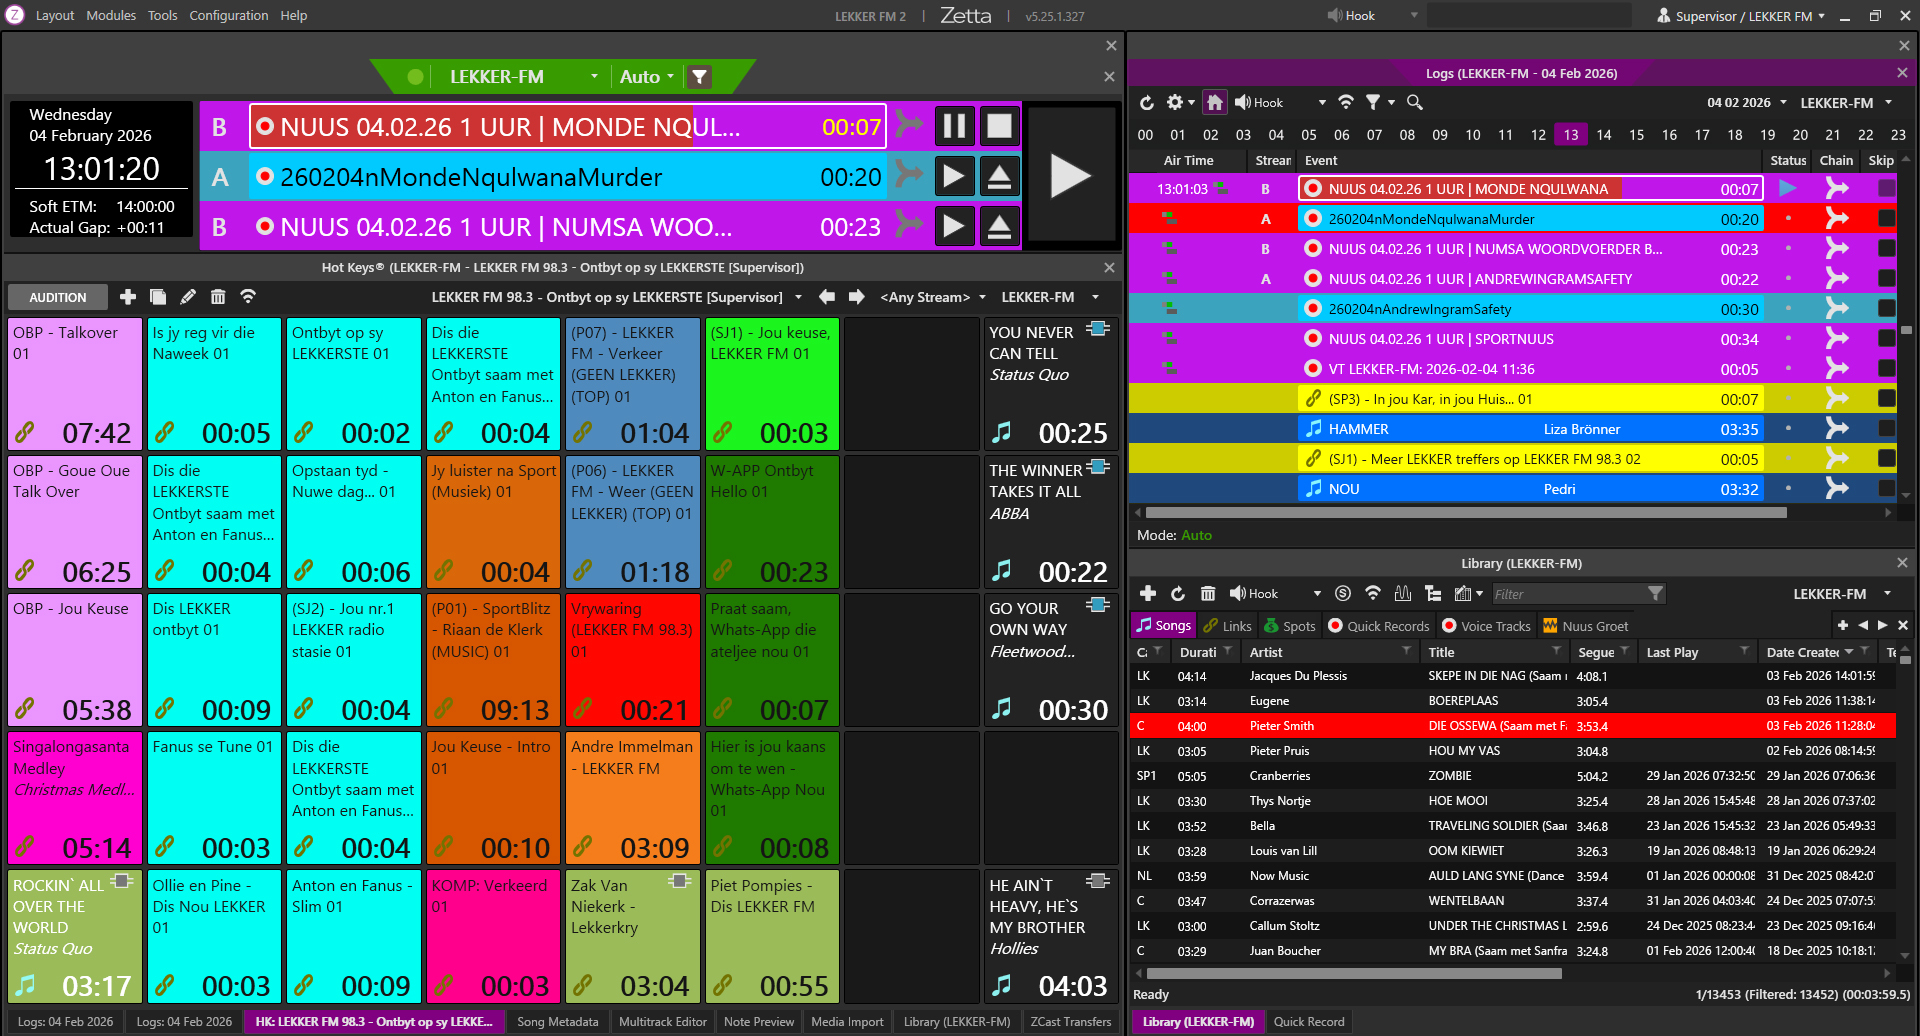Click the waveform icon in Library toolbar

pyautogui.click(x=1403, y=593)
